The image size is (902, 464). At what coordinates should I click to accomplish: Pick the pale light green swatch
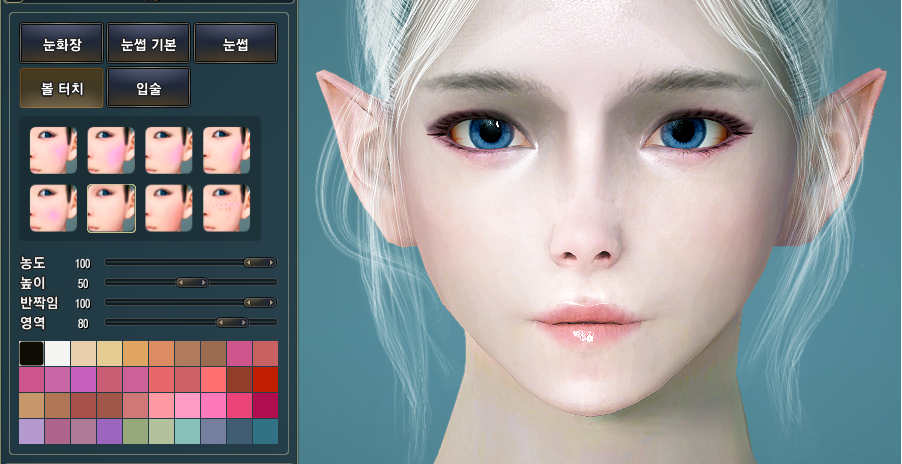[162, 431]
